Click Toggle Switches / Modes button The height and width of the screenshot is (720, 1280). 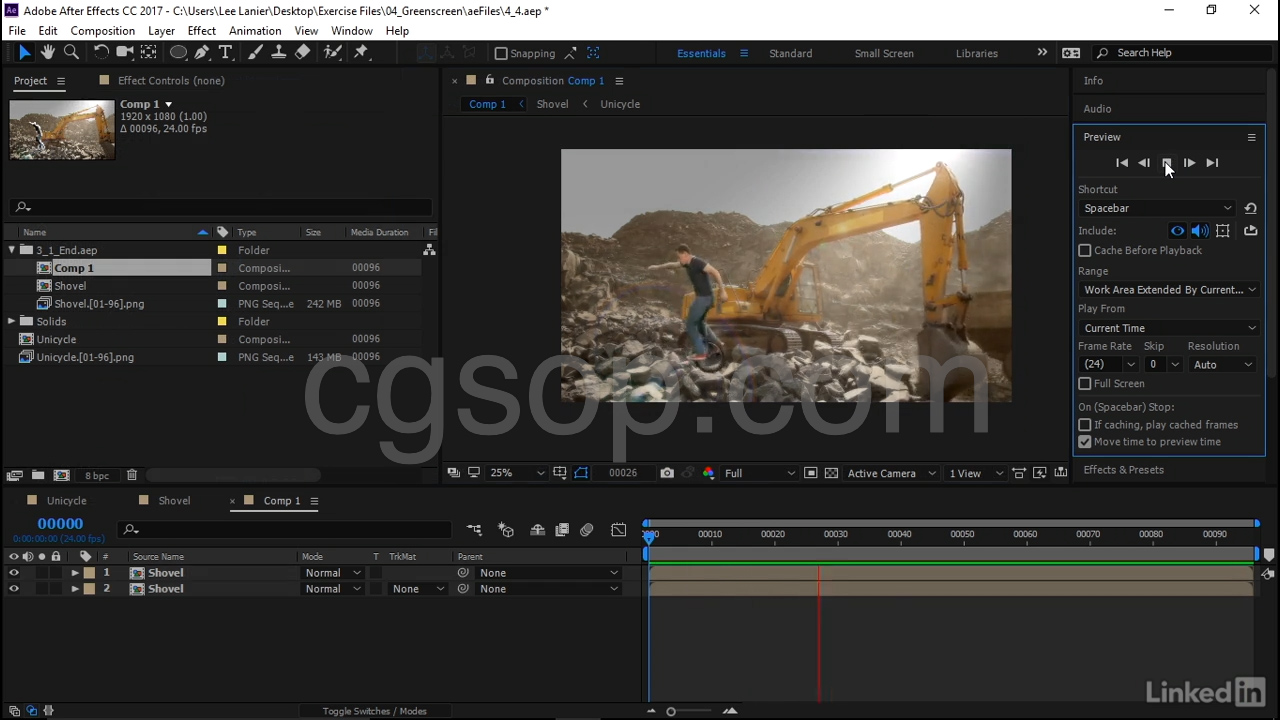coord(374,711)
